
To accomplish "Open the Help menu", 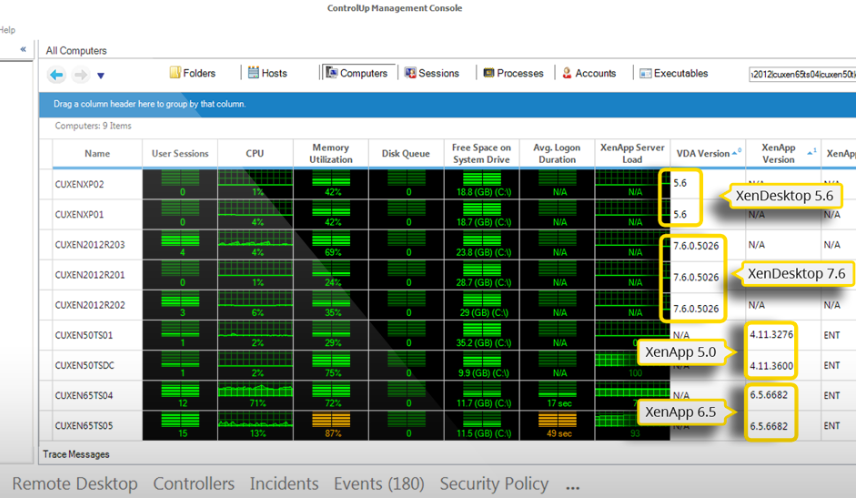I will [7, 29].
